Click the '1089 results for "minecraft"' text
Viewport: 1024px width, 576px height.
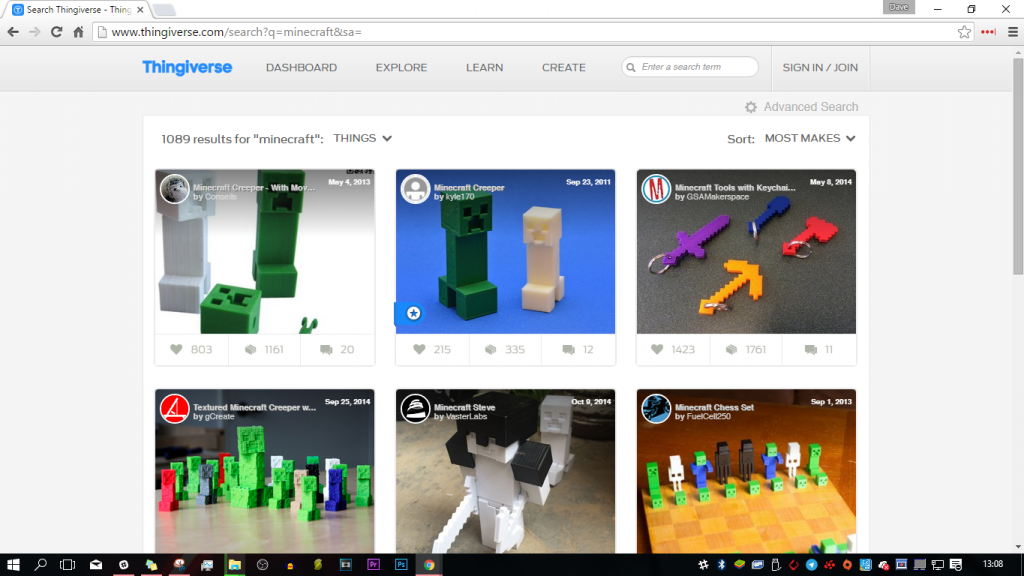(x=242, y=139)
